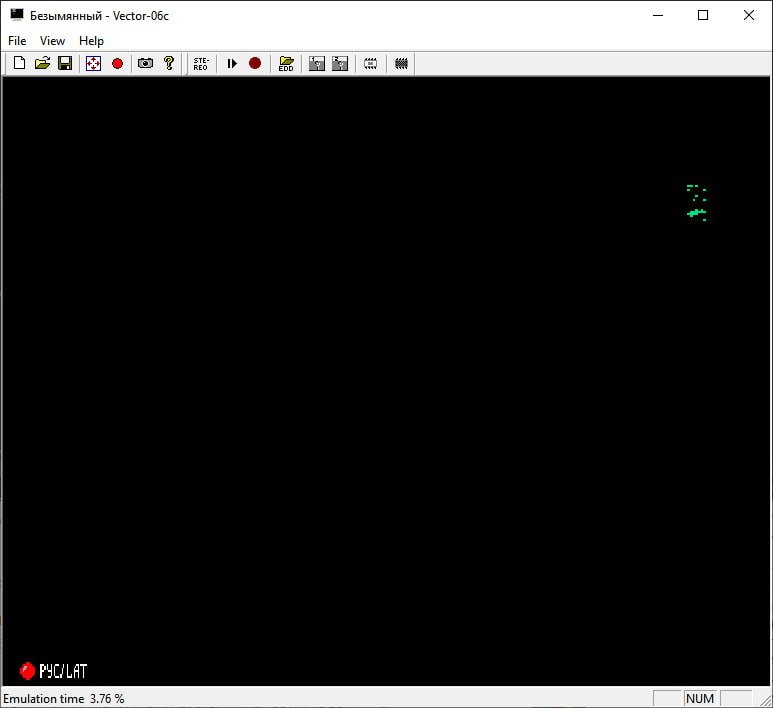The height and width of the screenshot is (708, 773).
Task: Click the РУС/LAT keyboard layout indicator
Action: tap(54, 670)
